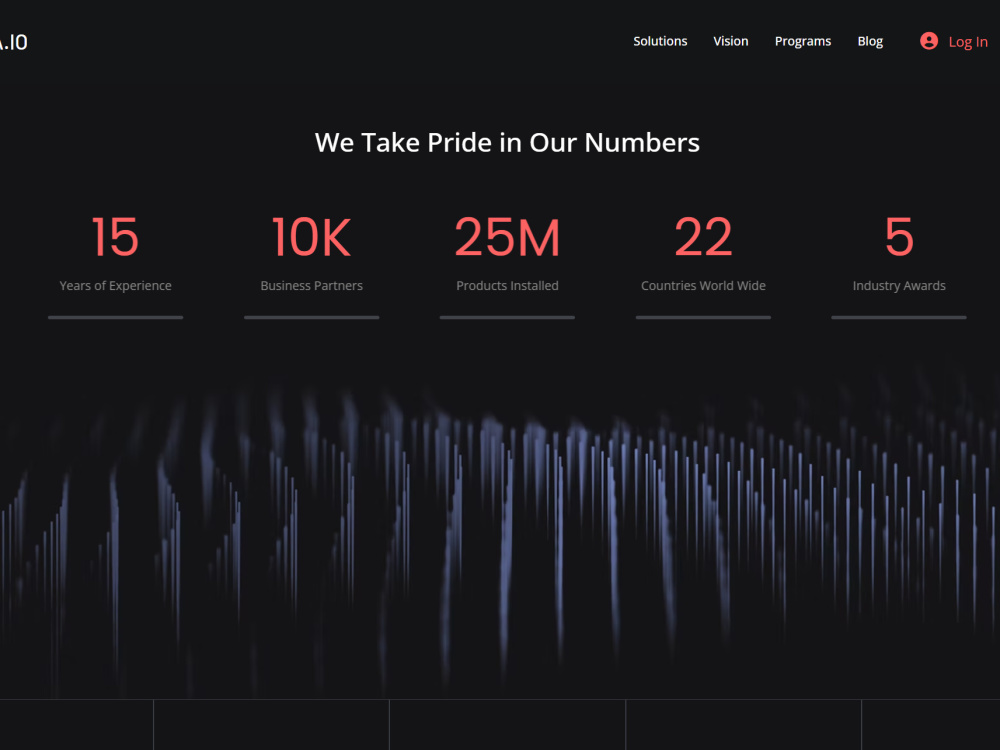Click the Log In link
The image size is (1000, 750).
pyautogui.click(x=967, y=42)
